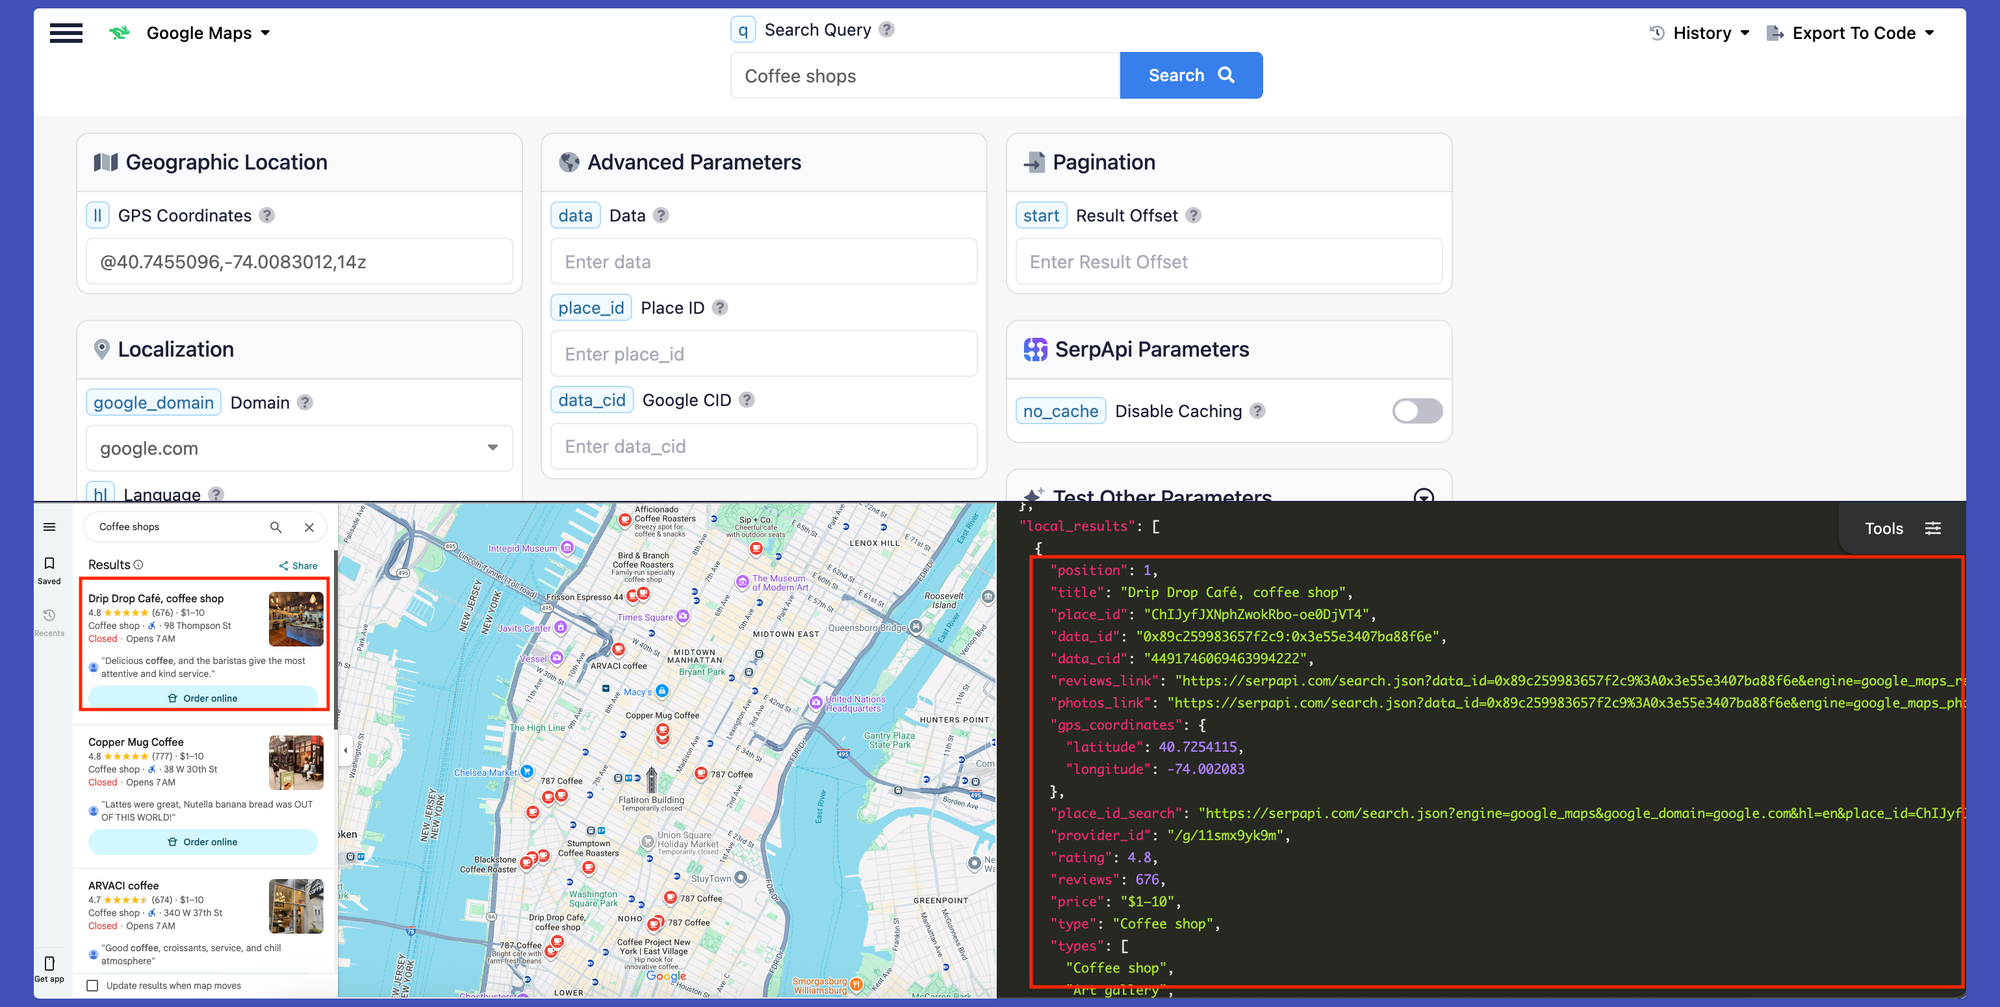Open ARVACI coffee photo thumbnail
This screenshot has height=1007, width=2000.
pos(296,906)
